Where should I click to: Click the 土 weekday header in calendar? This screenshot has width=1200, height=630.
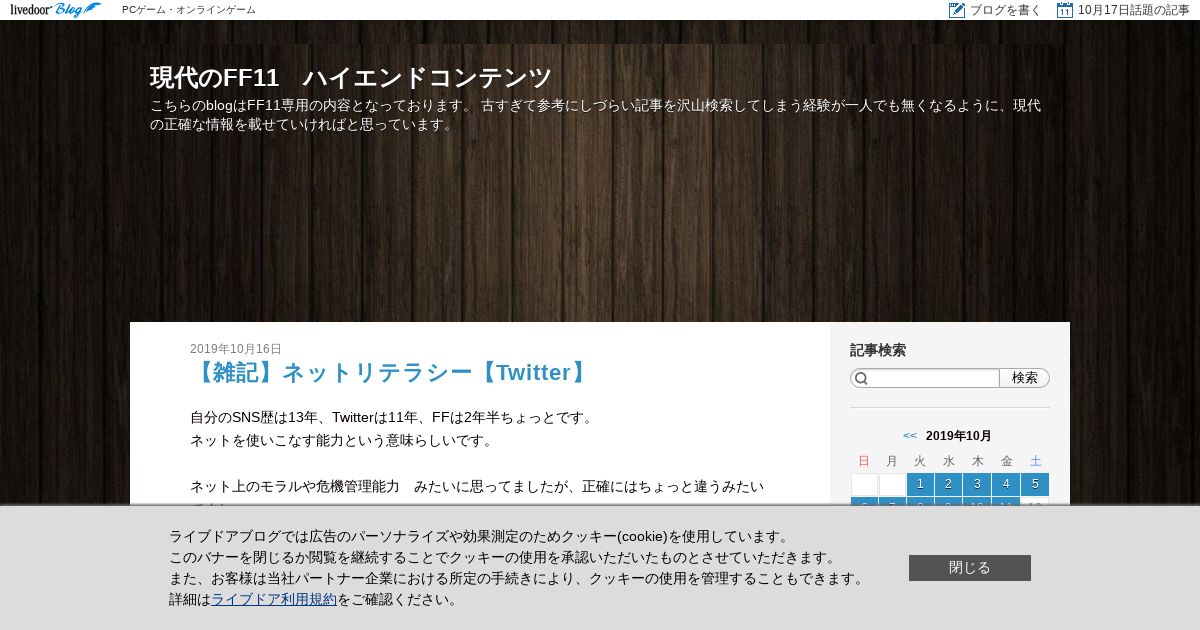[x=1035, y=461]
